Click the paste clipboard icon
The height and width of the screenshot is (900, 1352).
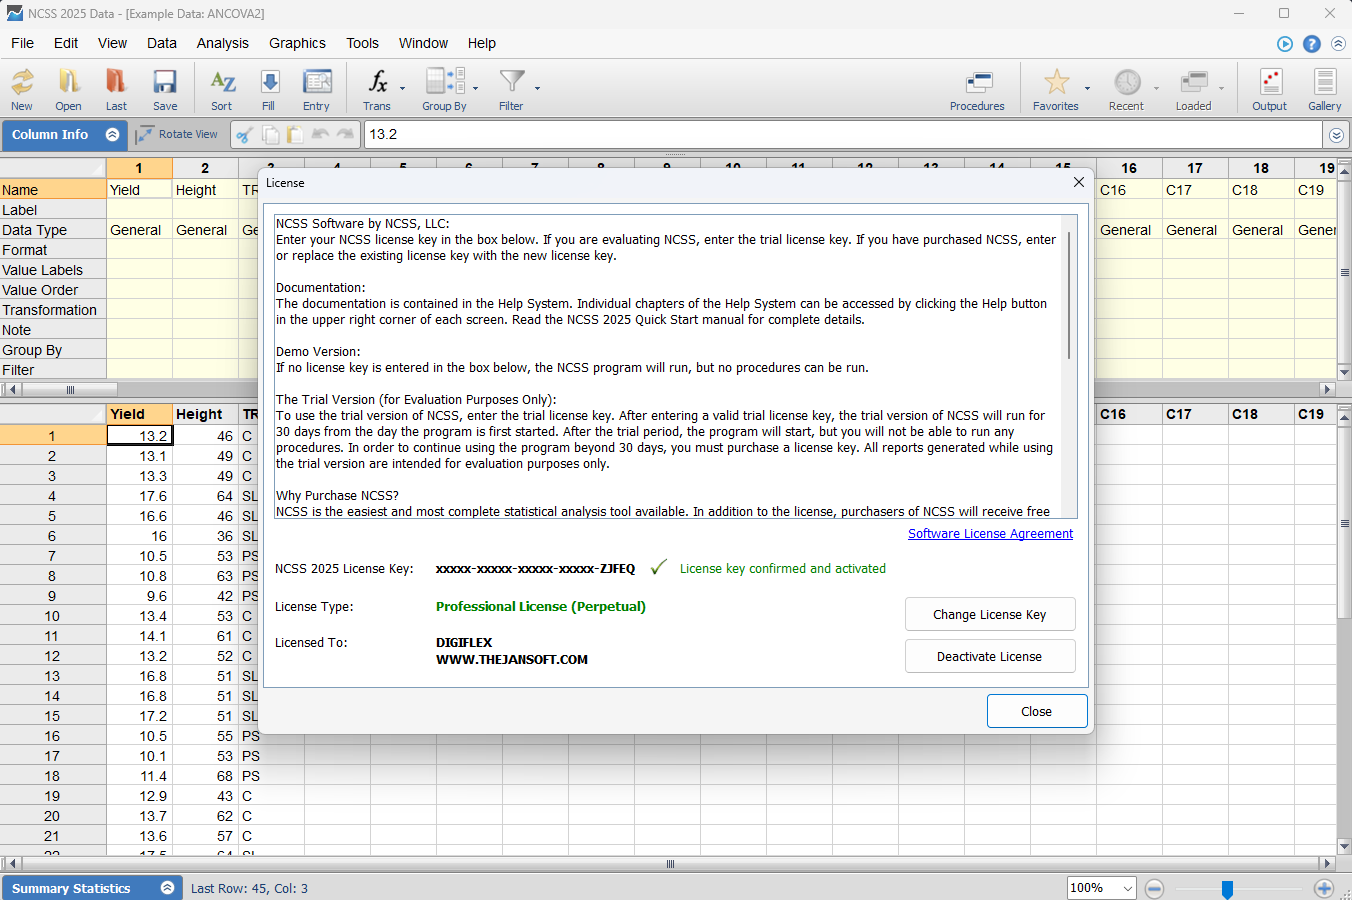coord(295,134)
